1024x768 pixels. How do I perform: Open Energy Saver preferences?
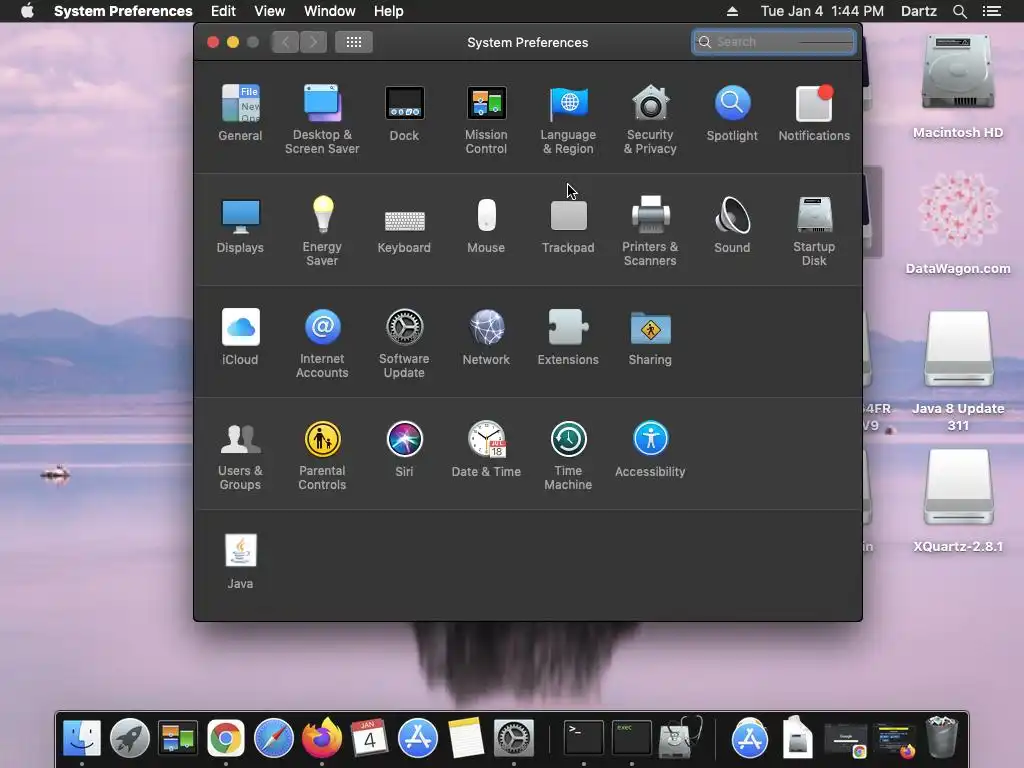pos(322,231)
